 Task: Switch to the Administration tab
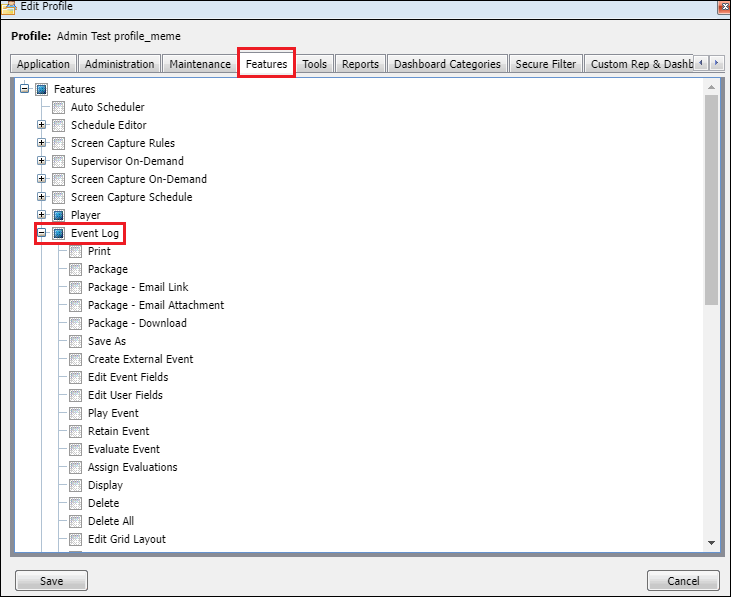tap(119, 64)
